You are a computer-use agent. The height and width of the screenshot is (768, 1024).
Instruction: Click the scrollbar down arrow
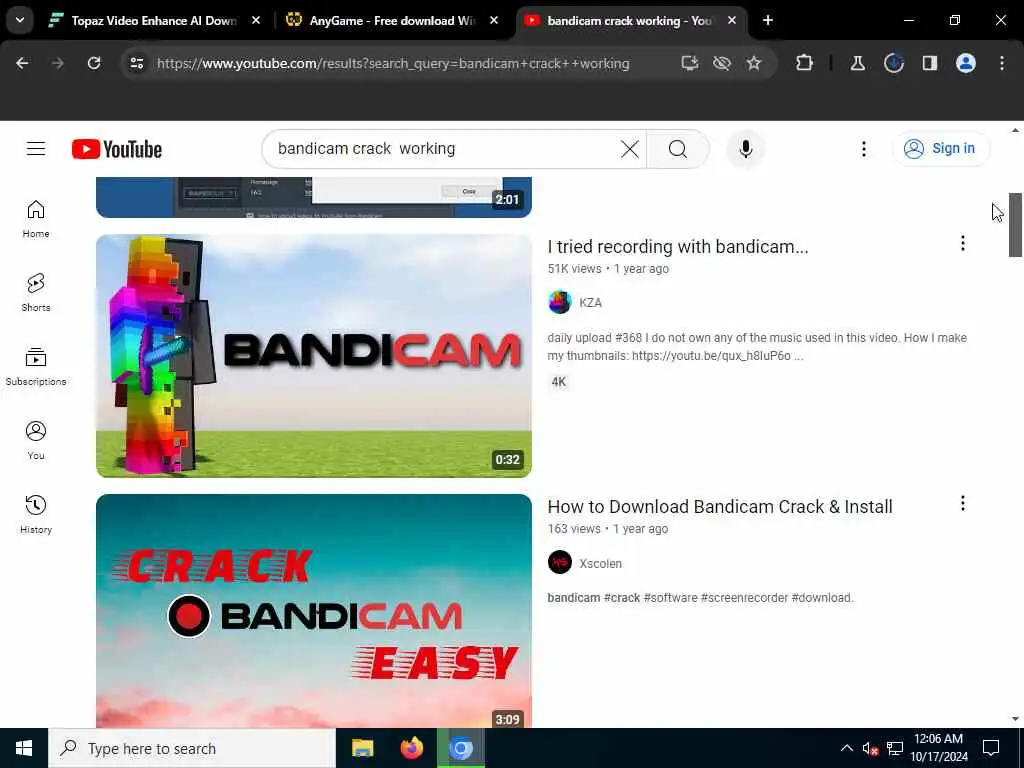(x=1014, y=718)
